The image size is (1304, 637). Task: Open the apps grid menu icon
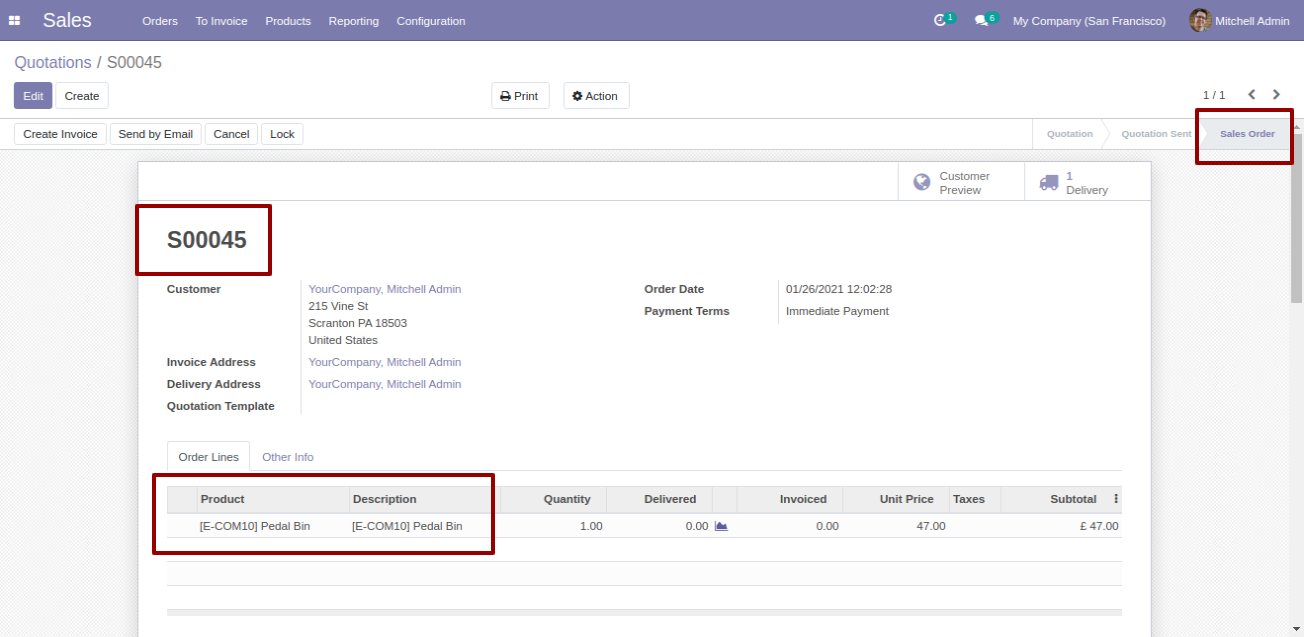tap(15, 20)
